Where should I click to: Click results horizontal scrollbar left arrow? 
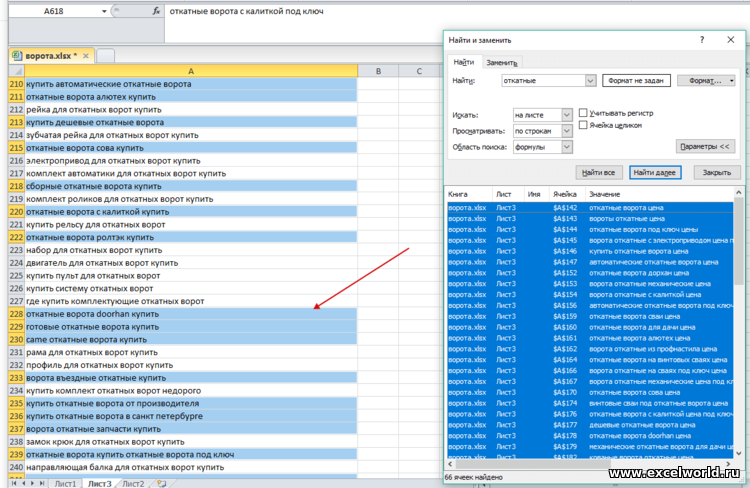[x=450, y=464]
